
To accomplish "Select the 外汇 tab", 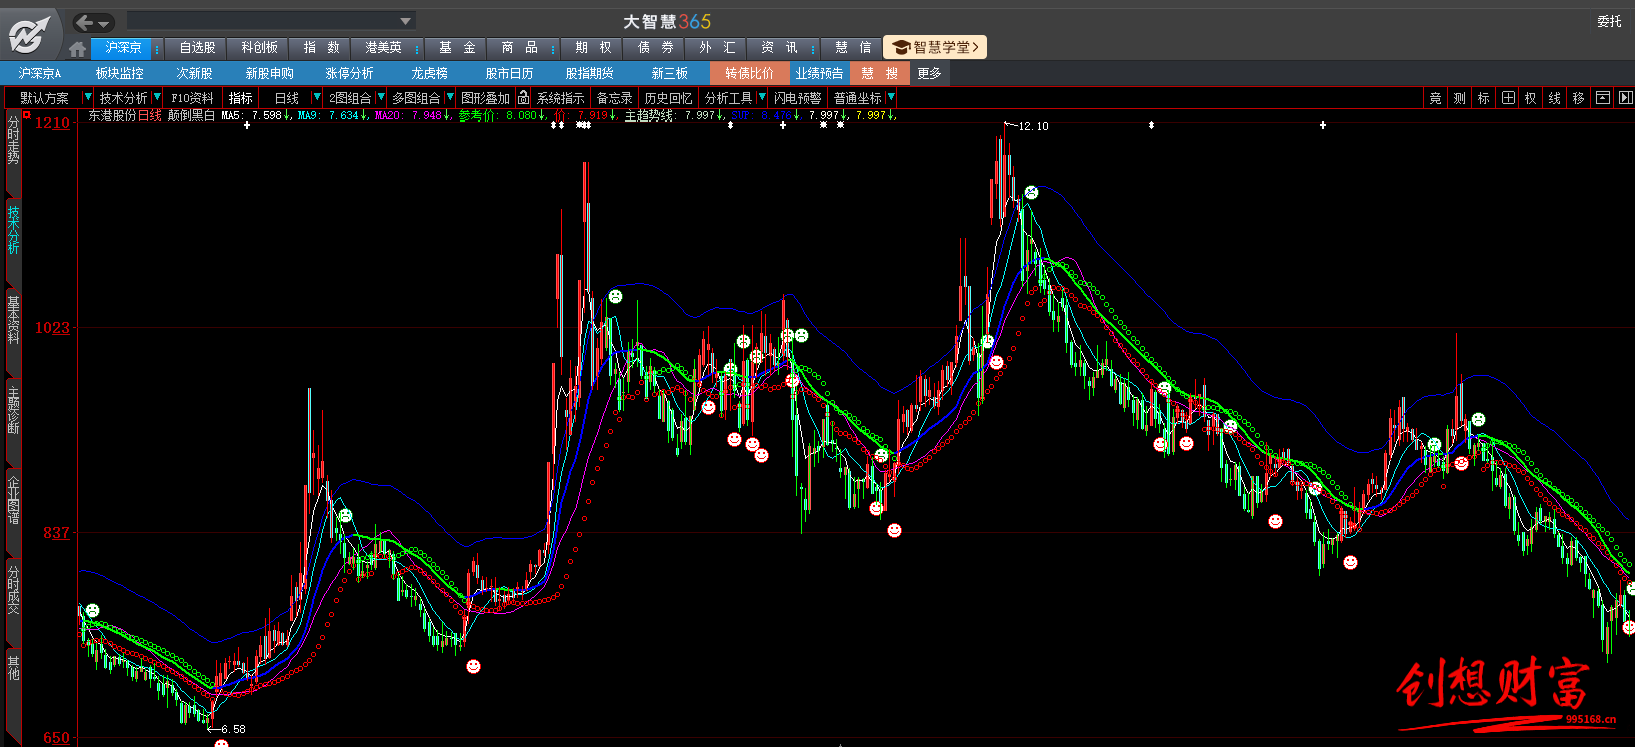I will coord(717,48).
